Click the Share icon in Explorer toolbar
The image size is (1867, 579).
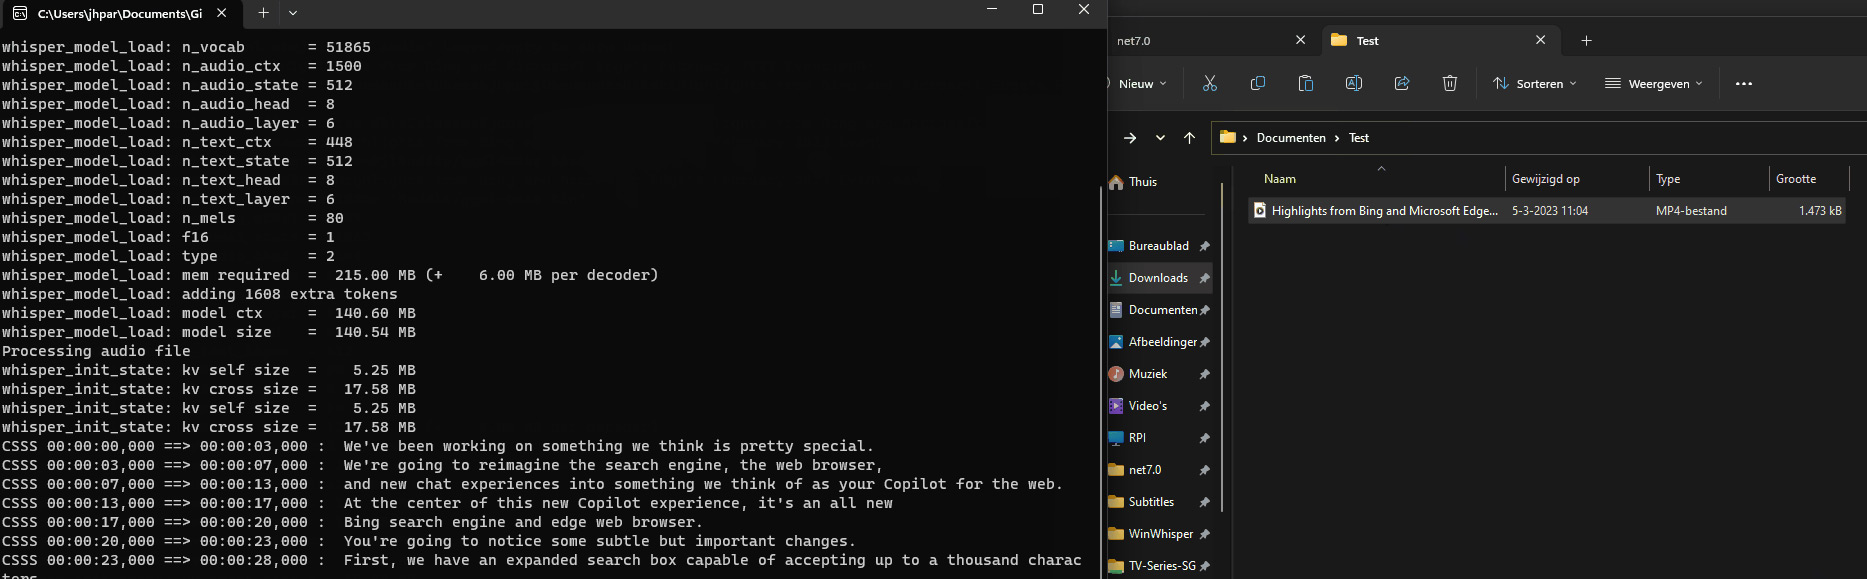pos(1402,84)
